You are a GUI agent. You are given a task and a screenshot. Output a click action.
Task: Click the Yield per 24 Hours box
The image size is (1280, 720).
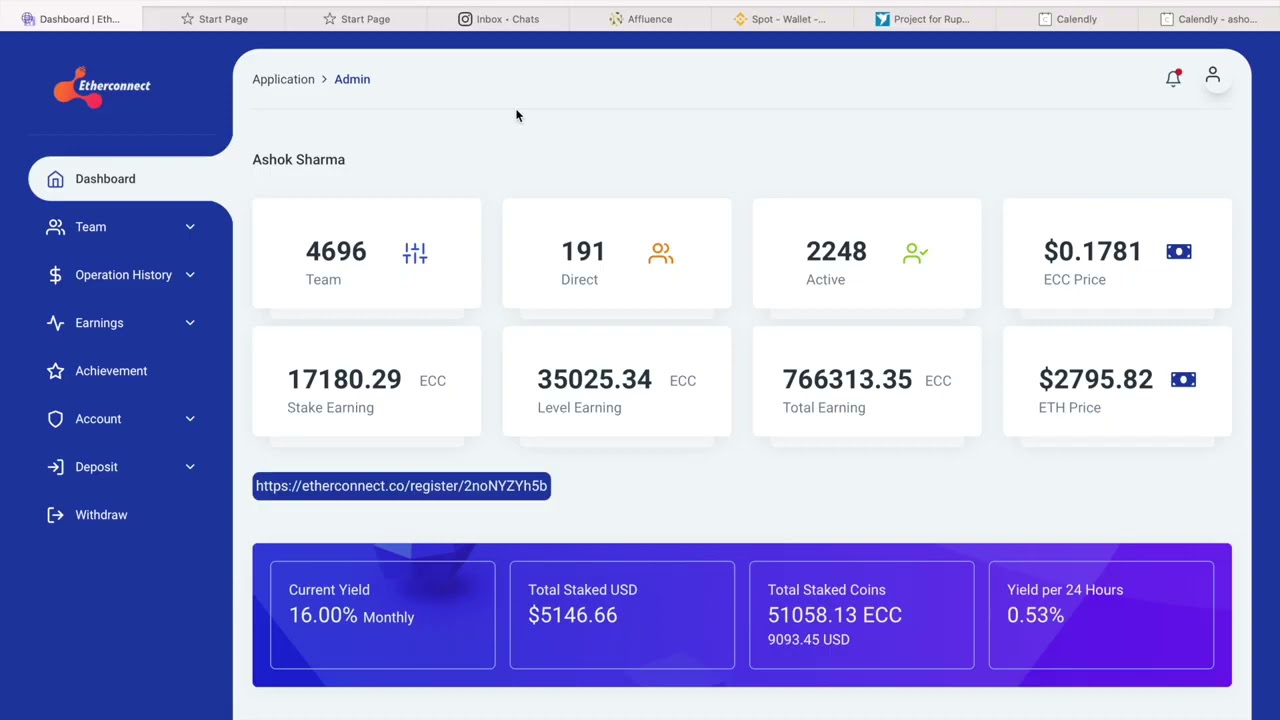1101,615
